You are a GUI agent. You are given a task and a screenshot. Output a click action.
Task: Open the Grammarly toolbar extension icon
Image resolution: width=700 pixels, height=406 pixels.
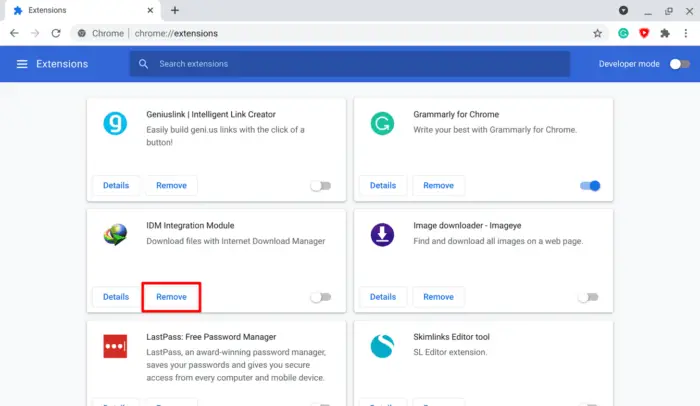623,33
